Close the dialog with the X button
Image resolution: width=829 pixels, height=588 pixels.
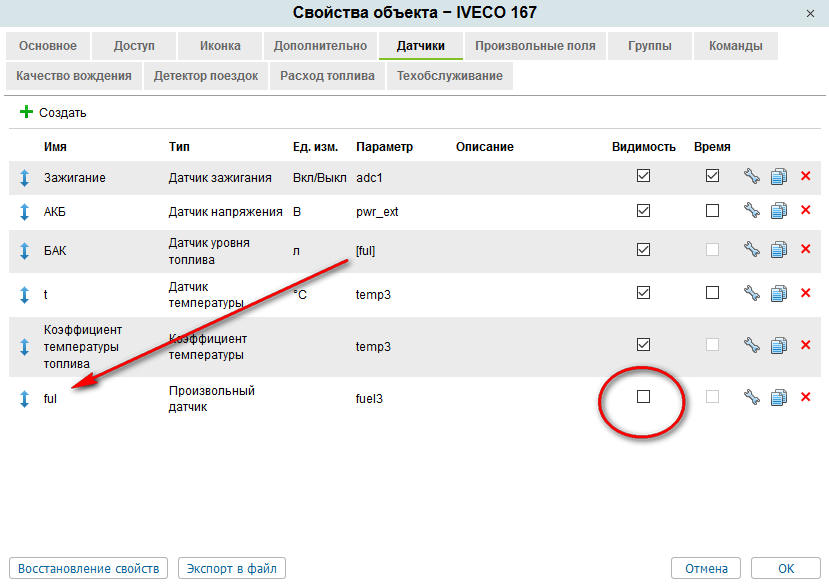click(x=810, y=13)
